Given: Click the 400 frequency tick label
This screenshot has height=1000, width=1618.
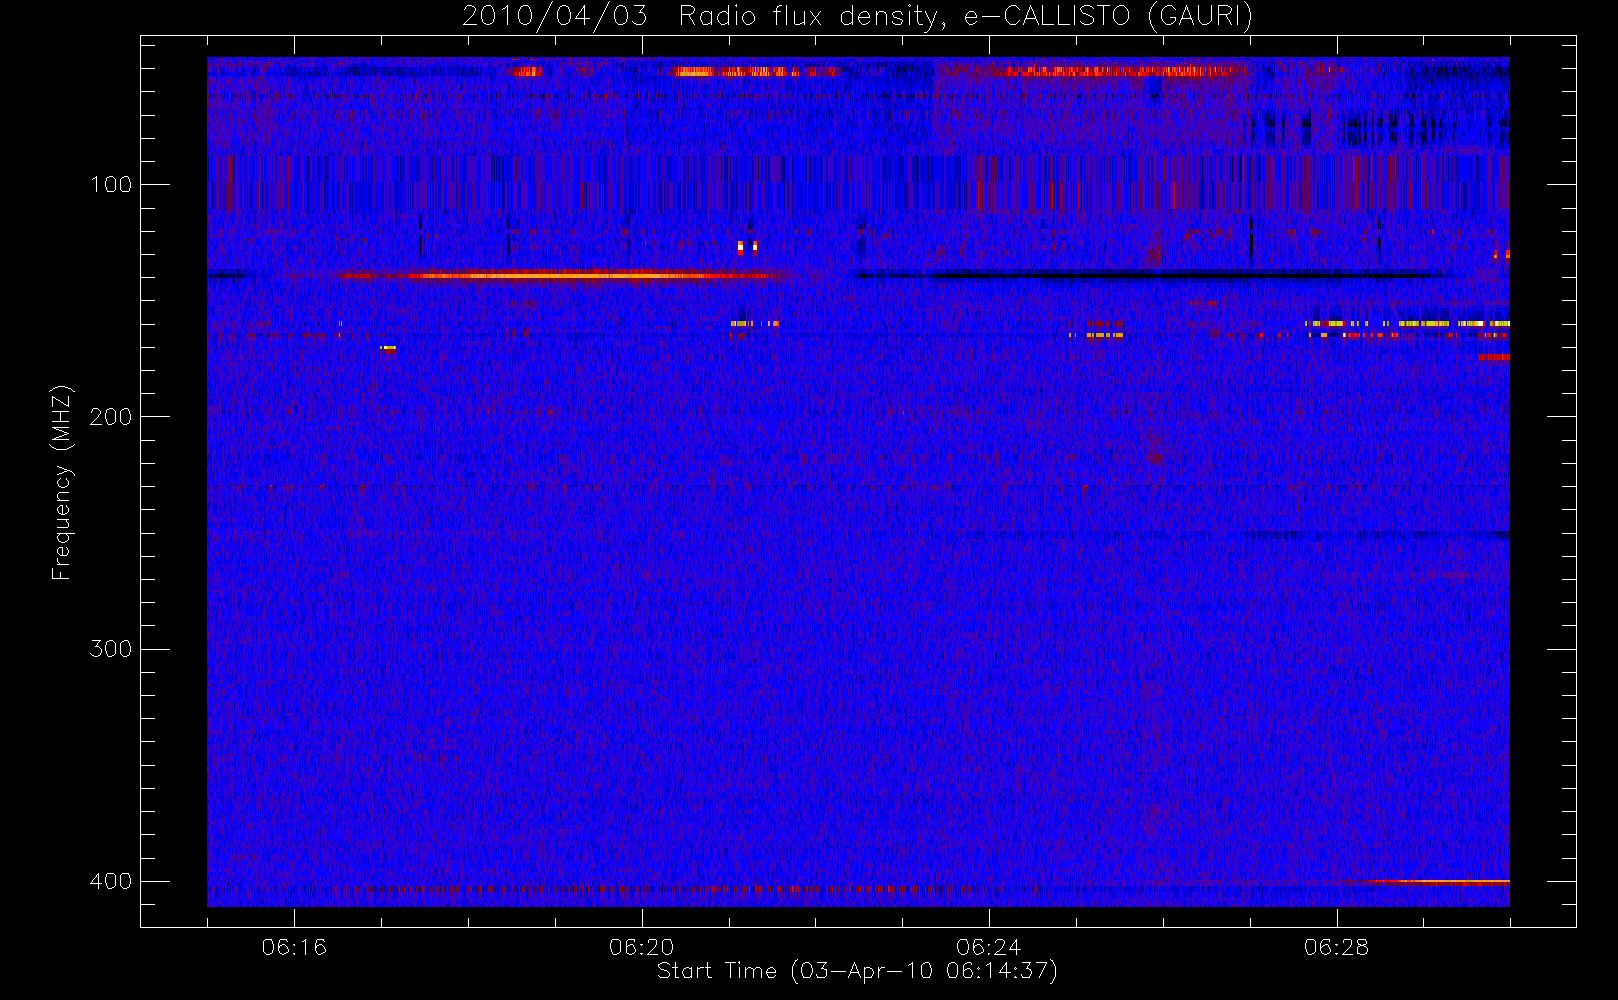Looking at the screenshot, I should pos(110,881).
